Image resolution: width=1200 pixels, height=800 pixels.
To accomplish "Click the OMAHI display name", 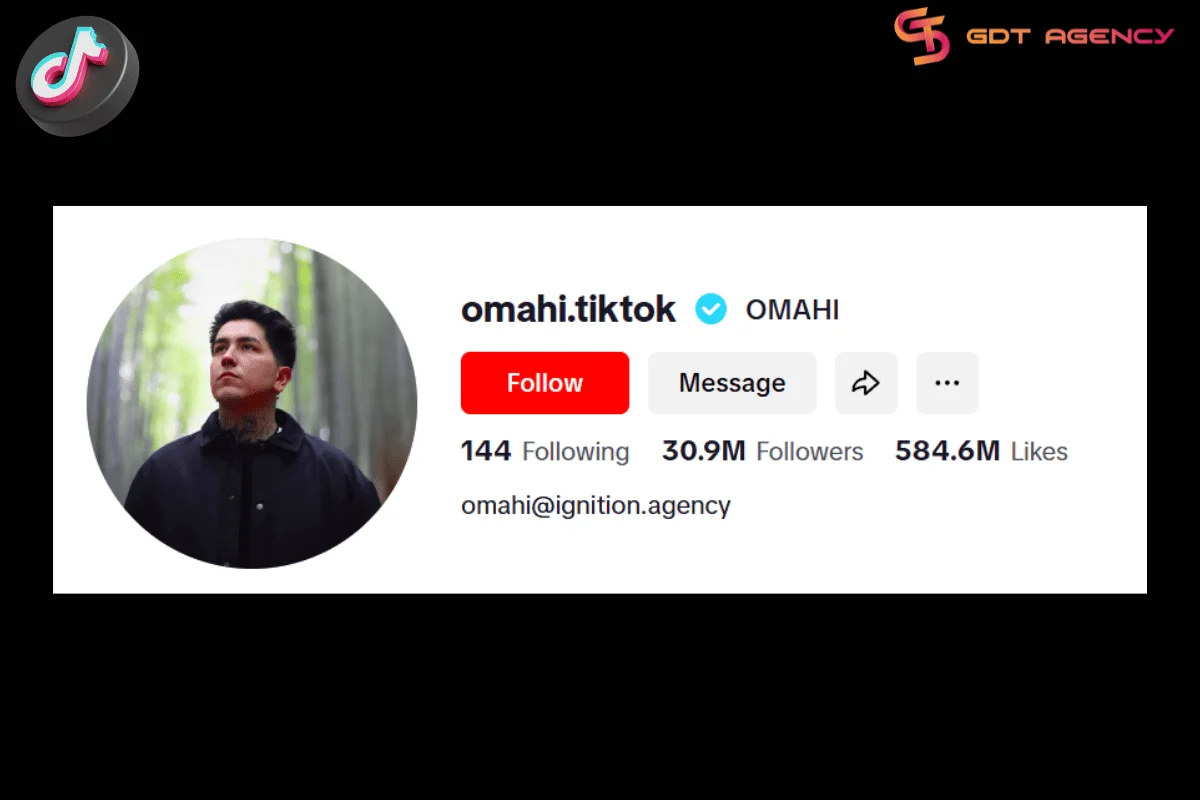I will coord(792,310).
